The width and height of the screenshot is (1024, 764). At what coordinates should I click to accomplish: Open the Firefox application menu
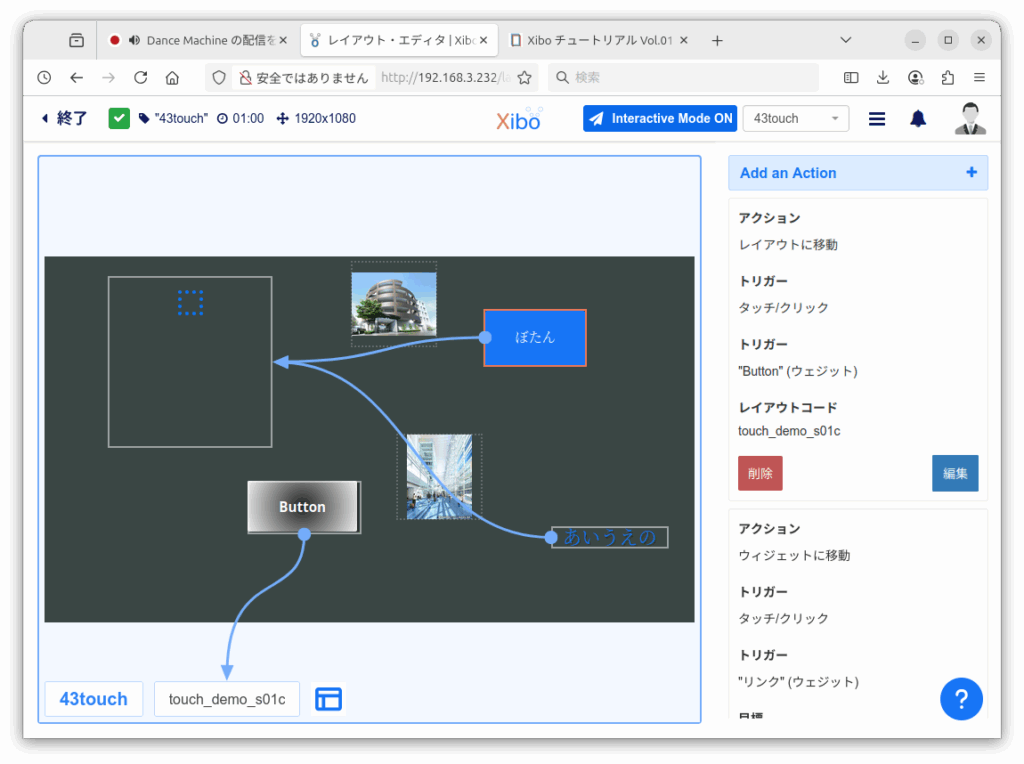click(x=979, y=78)
